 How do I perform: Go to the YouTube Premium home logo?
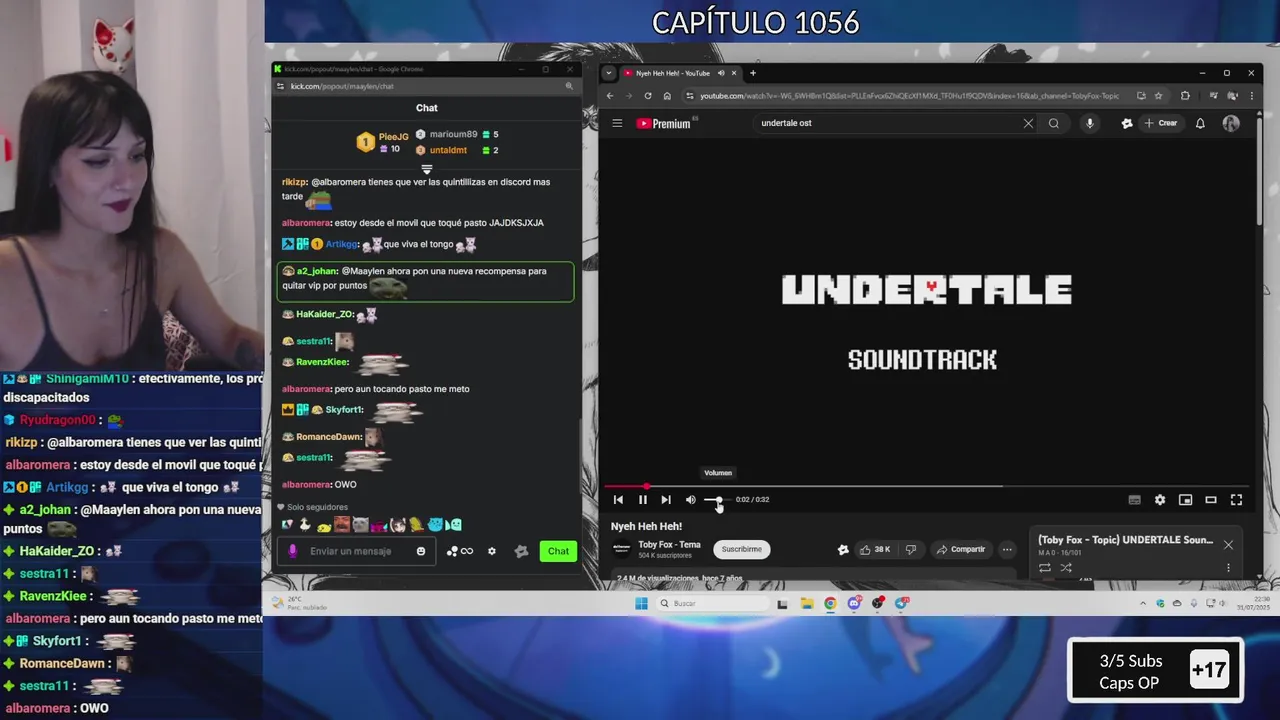[x=665, y=123]
